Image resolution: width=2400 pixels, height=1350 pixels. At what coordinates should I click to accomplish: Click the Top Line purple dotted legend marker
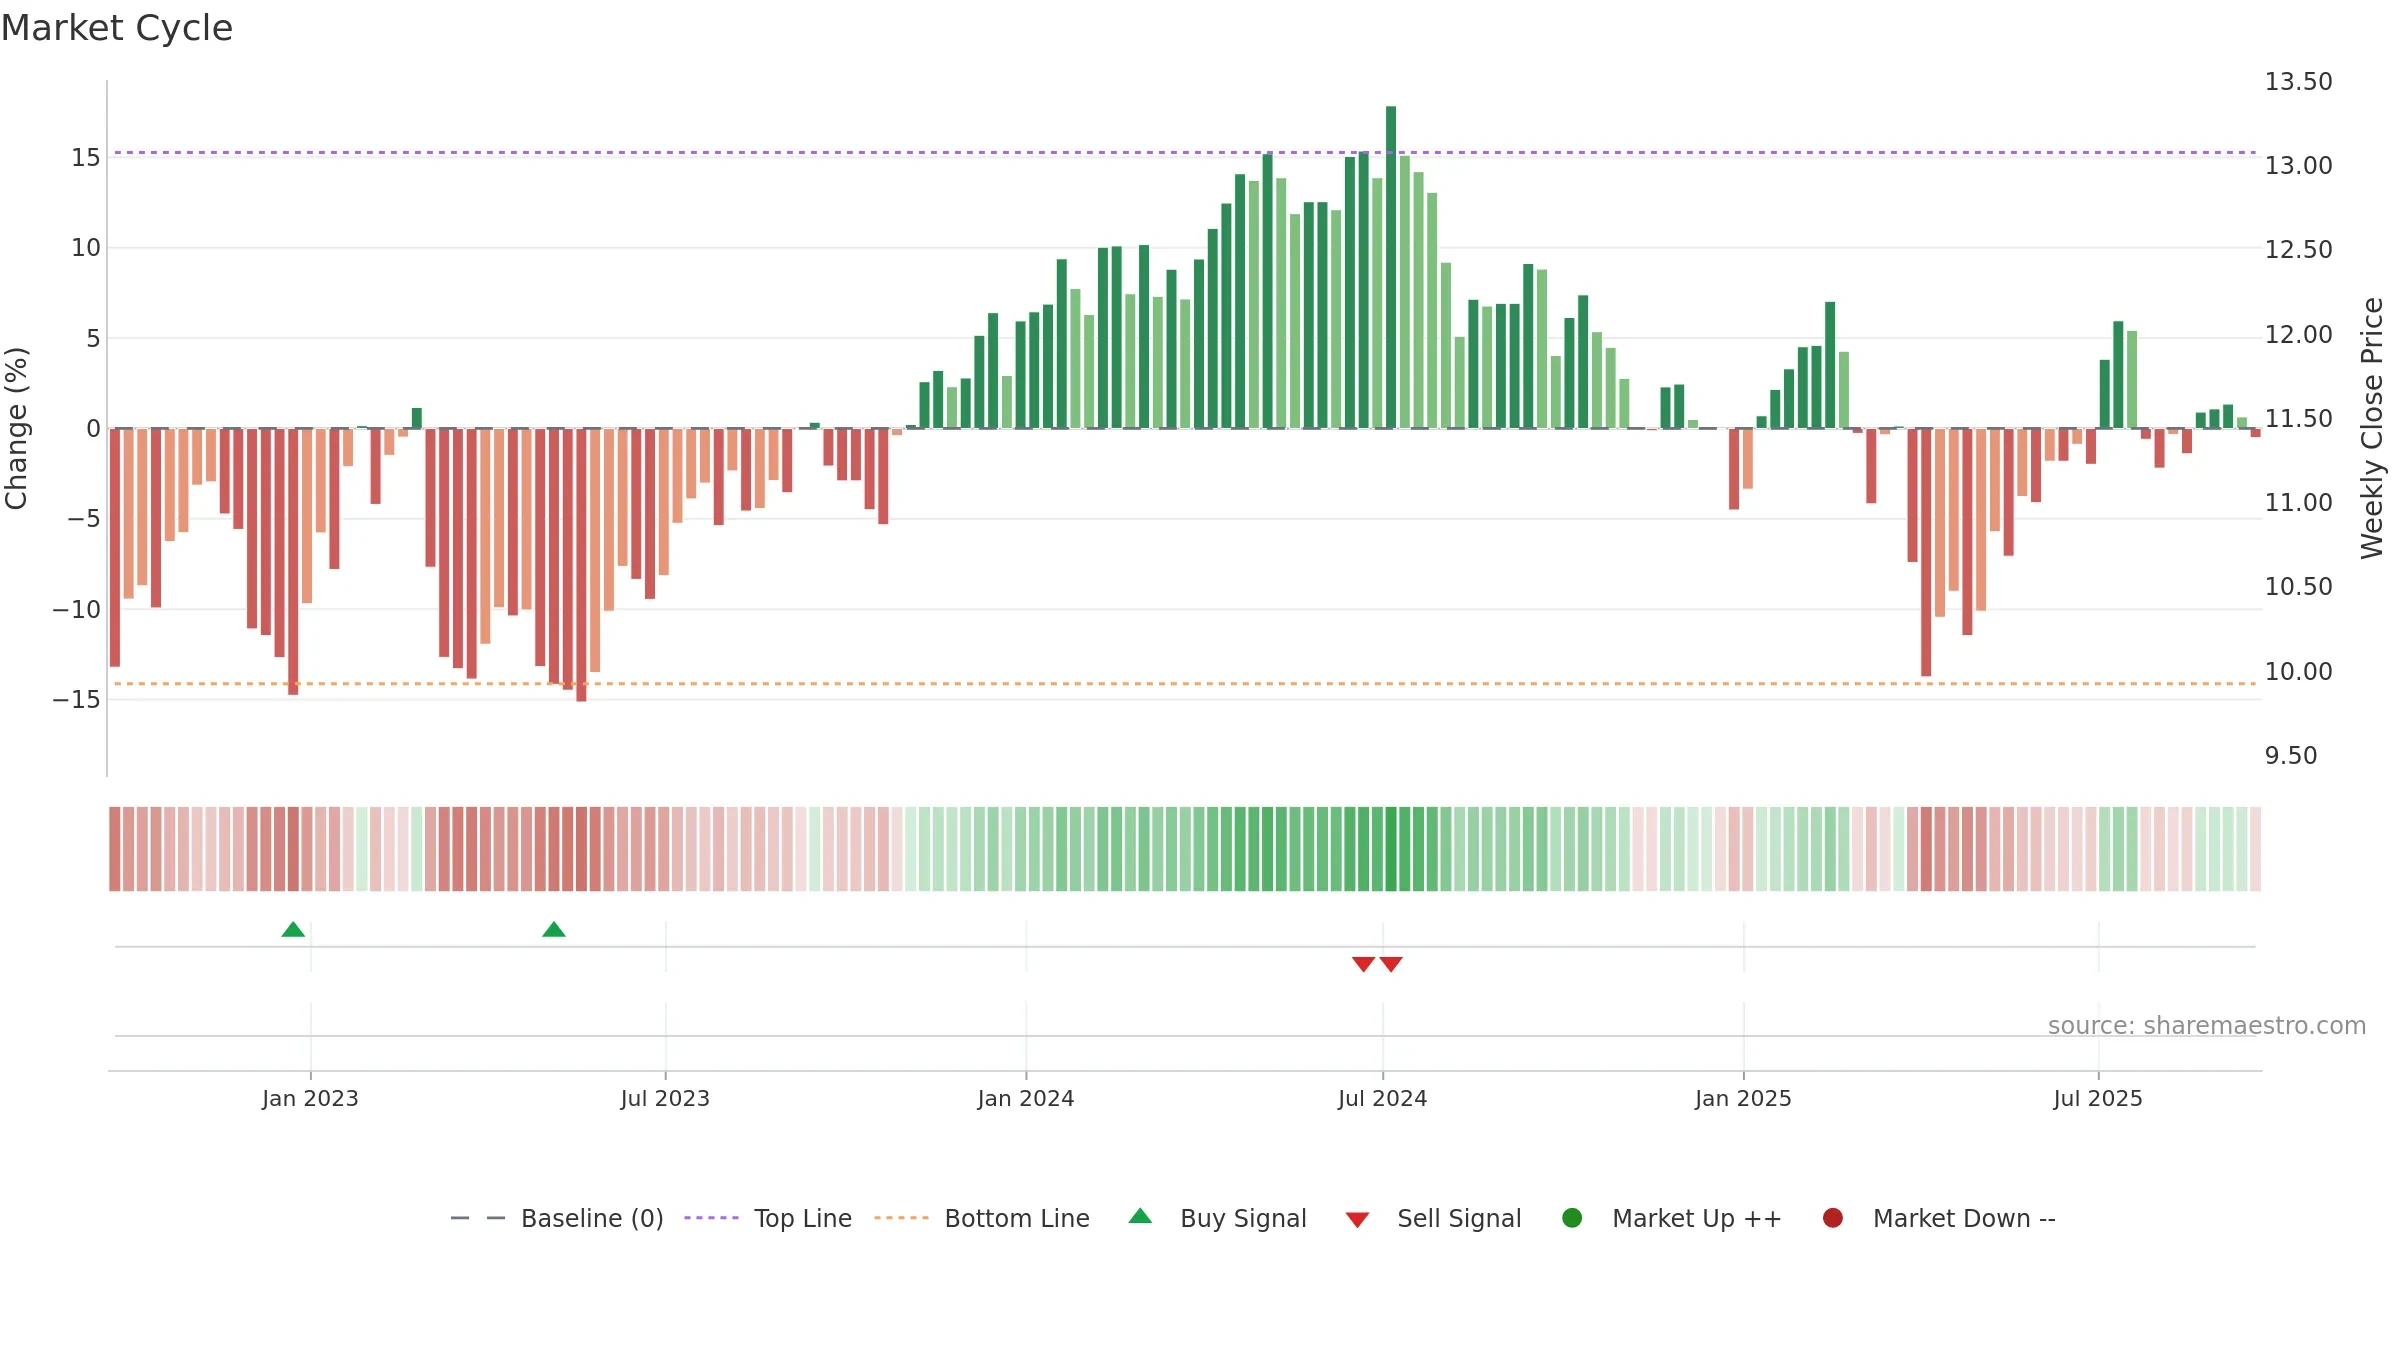pyautogui.click(x=711, y=1218)
